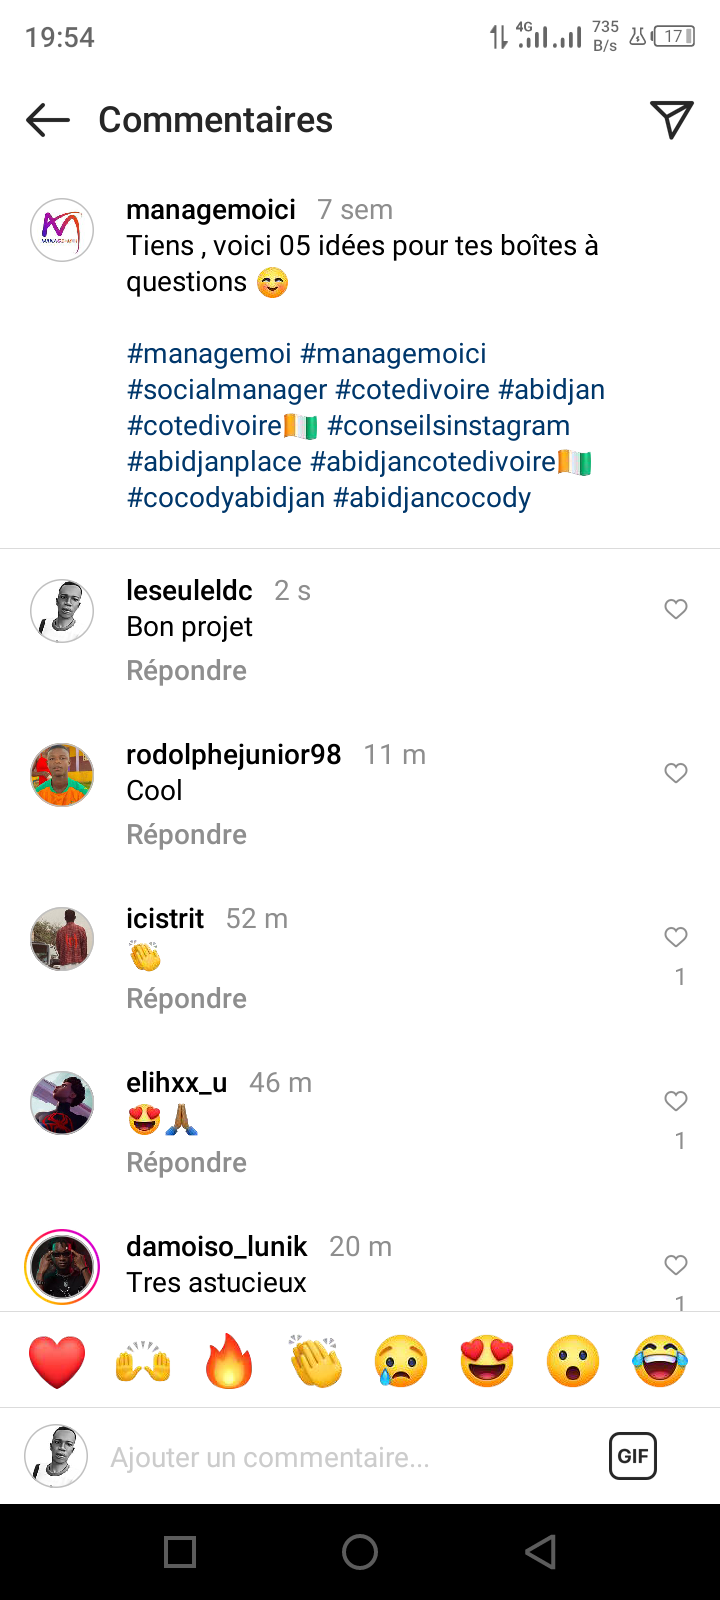Reply to leseuleldc's "Bon projet" comment
720x1600 pixels.
186,671
